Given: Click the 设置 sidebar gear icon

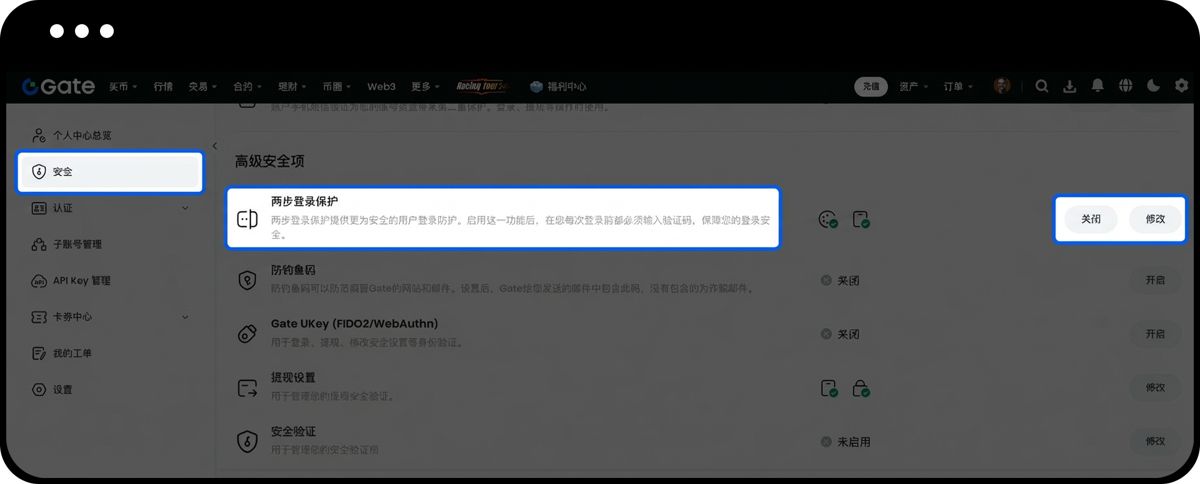Looking at the screenshot, I should (x=39, y=389).
